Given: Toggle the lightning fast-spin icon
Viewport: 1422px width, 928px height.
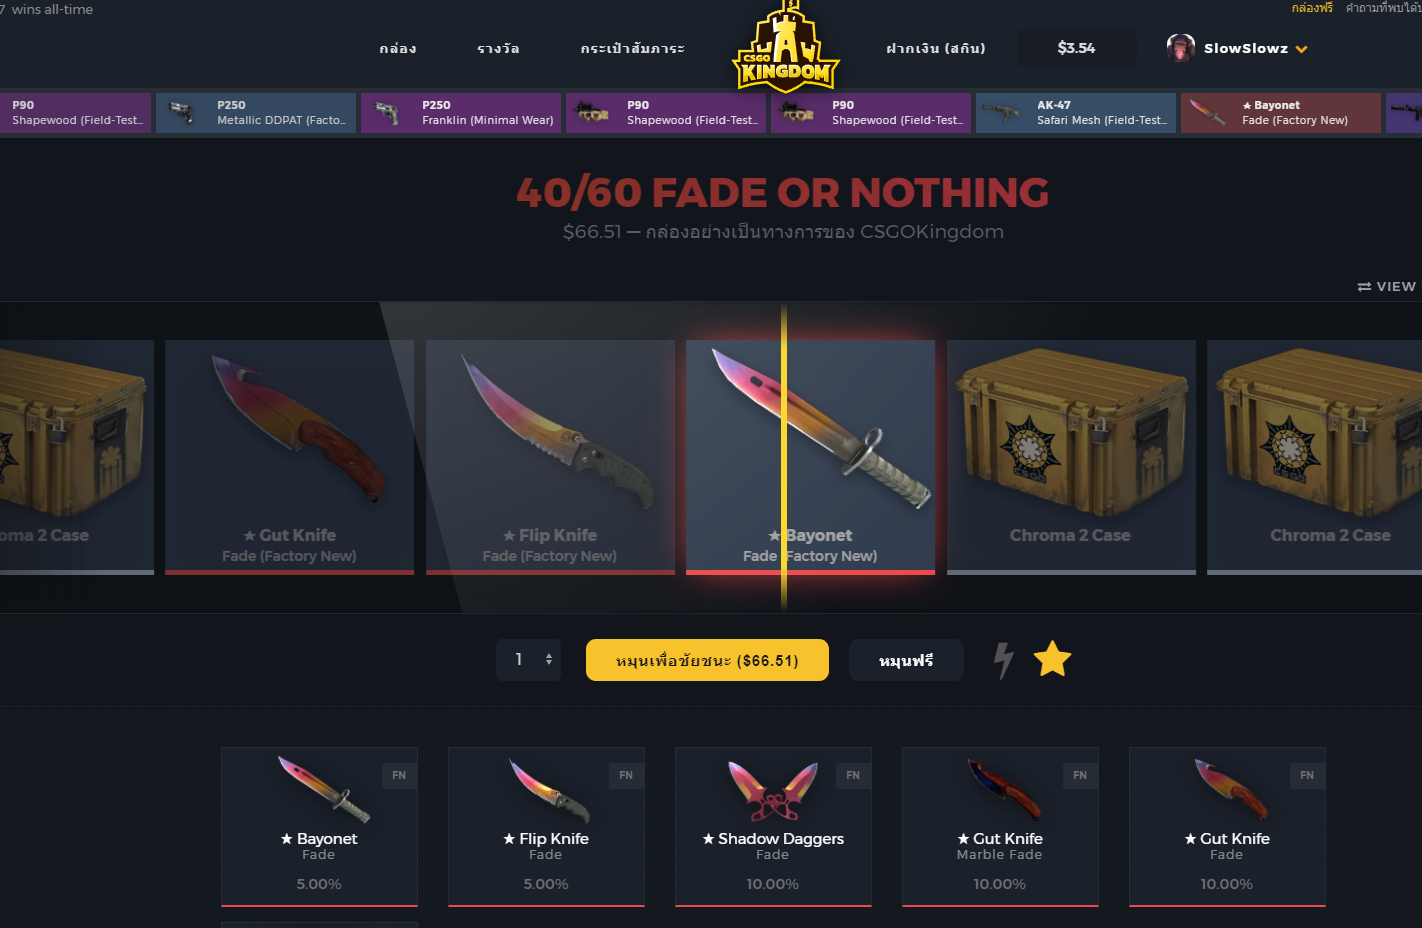Looking at the screenshot, I should (1003, 660).
